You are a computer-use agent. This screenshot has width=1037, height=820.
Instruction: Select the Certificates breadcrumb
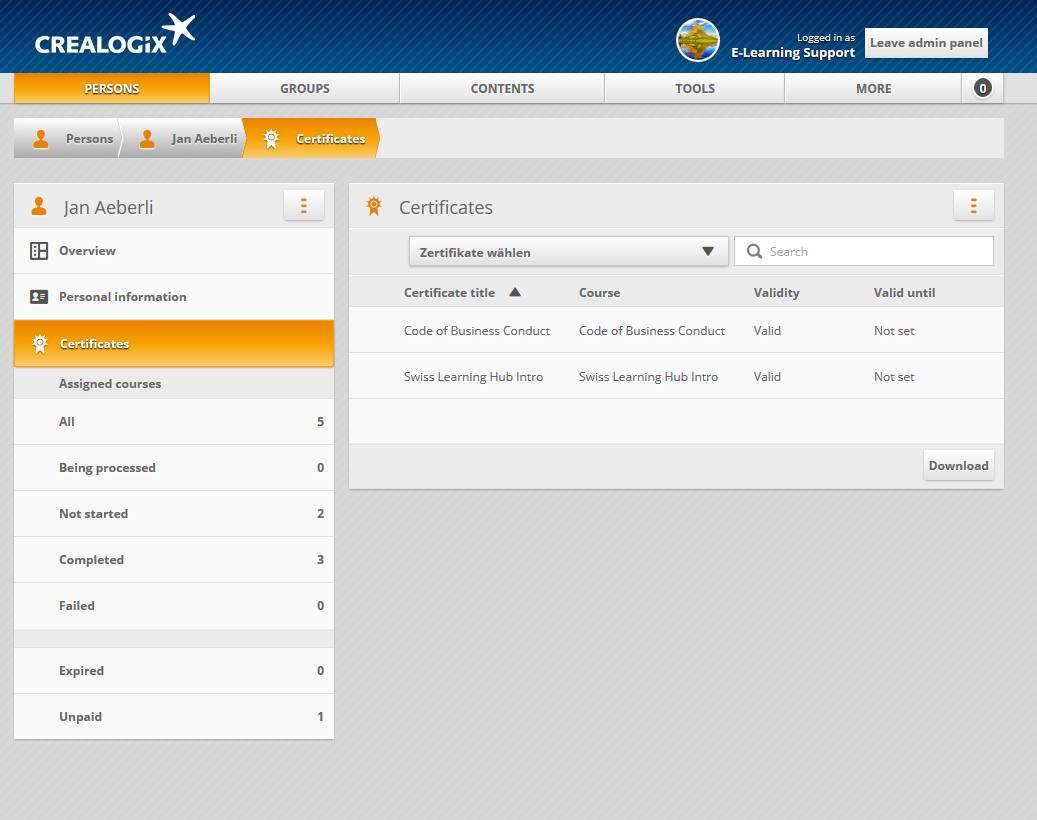(311, 139)
